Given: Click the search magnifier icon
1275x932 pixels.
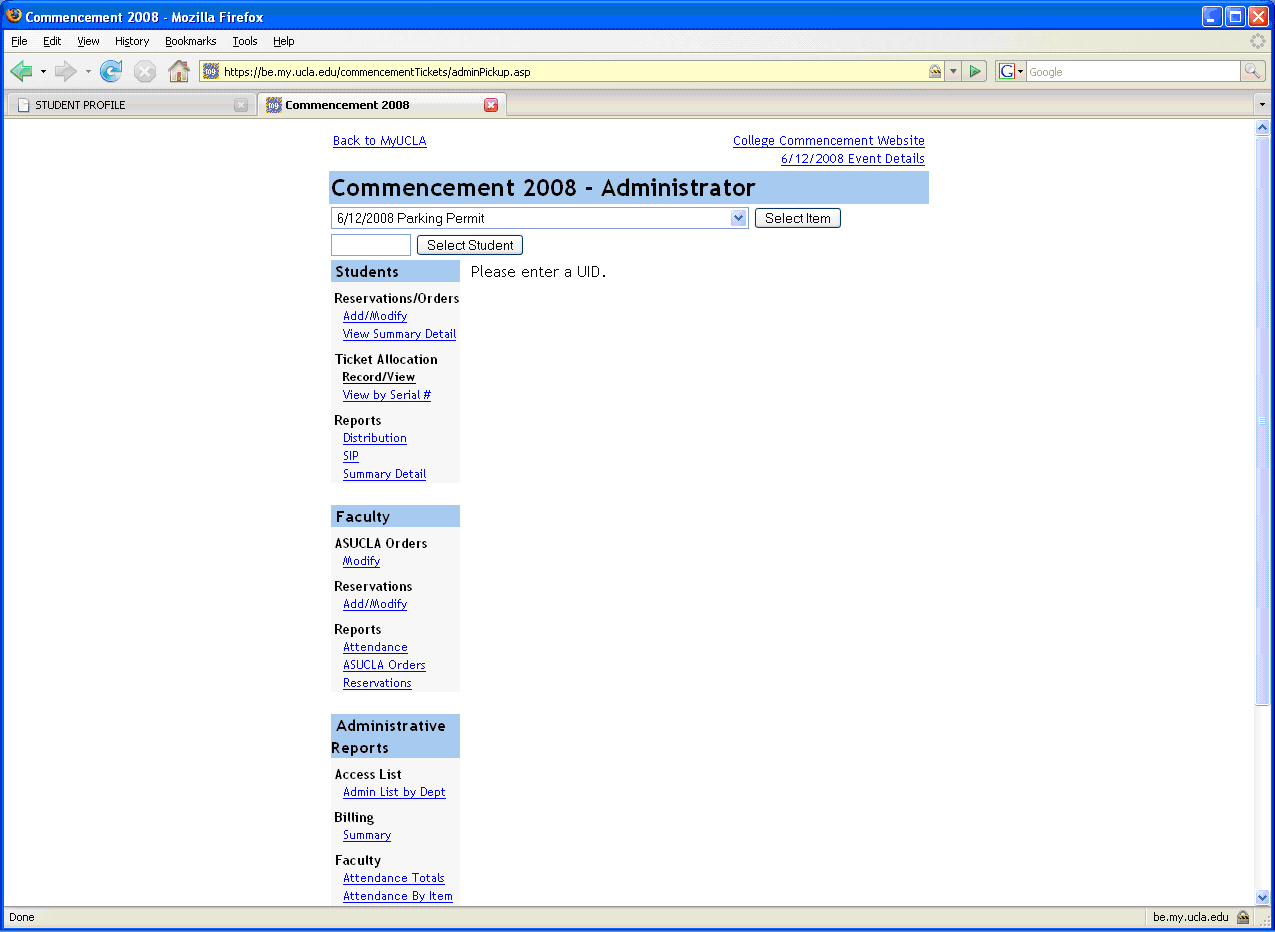Looking at the screenshot, I should 1252,71.
